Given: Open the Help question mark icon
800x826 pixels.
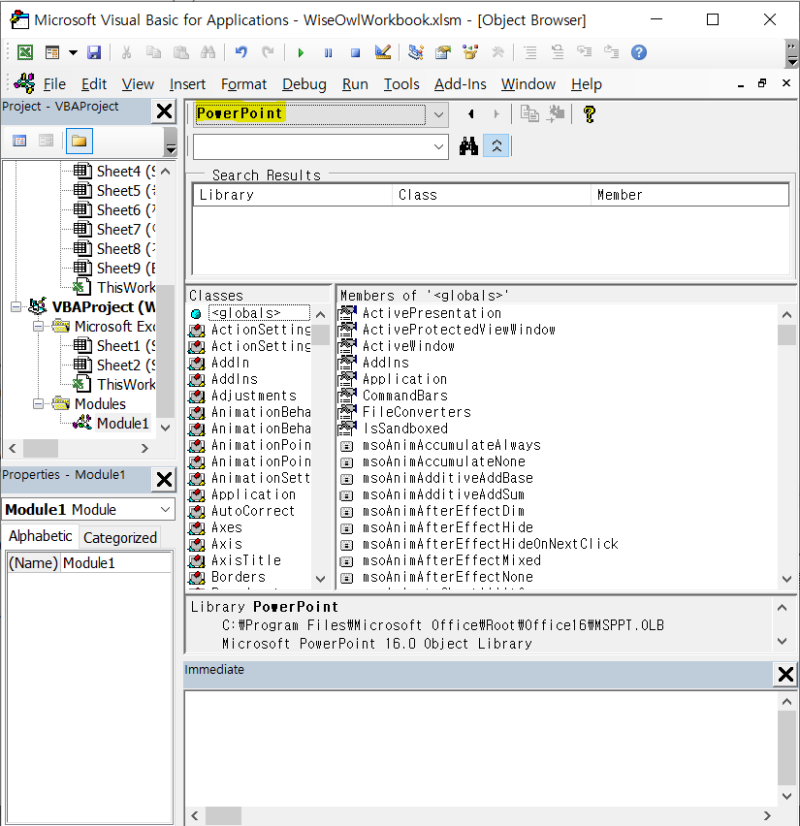Looking at the screenshot, I should click(638, 52).
